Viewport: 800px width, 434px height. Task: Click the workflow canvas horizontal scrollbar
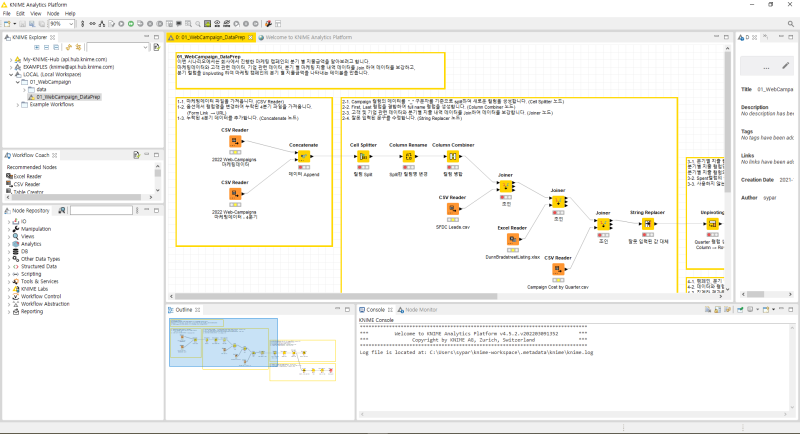tap(336, 296)
